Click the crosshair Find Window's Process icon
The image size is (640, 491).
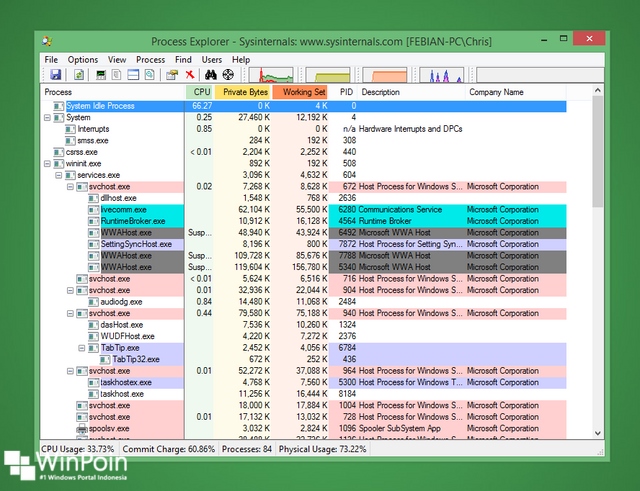[228, 75]
